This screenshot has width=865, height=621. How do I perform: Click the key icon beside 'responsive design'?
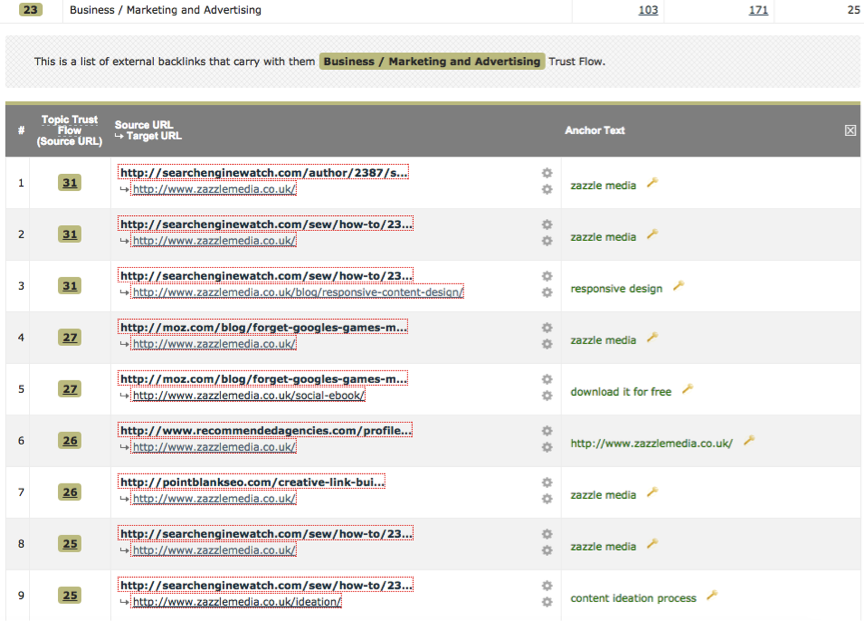(x=678, y=287)
